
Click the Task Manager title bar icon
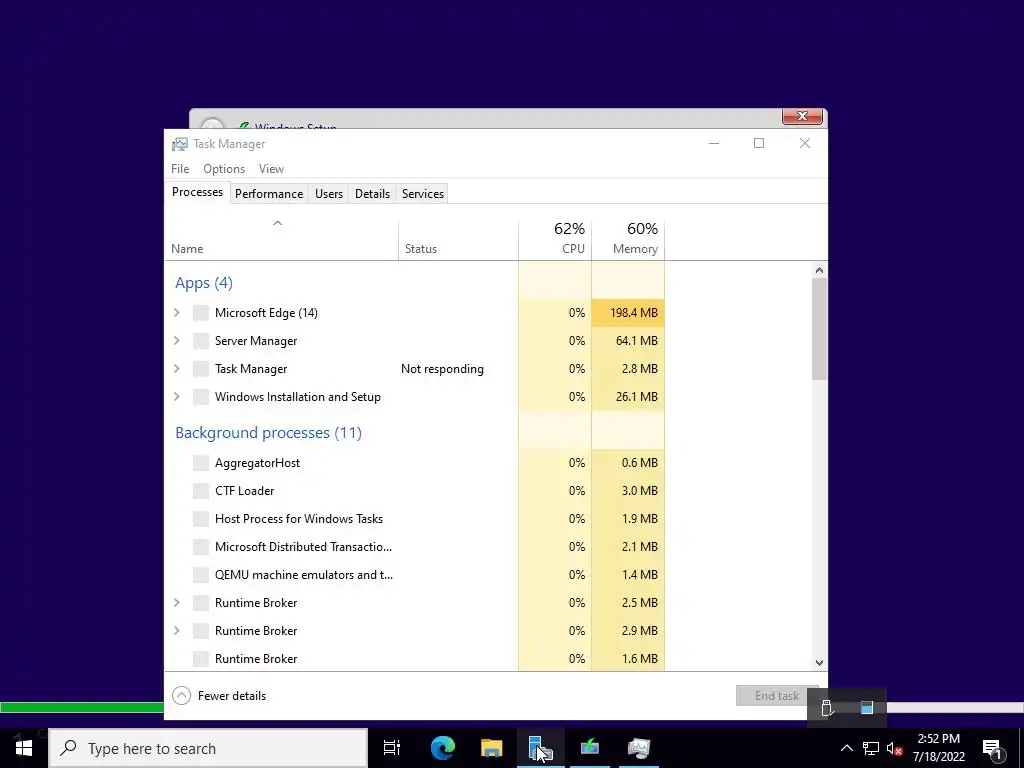coord(180,144)
